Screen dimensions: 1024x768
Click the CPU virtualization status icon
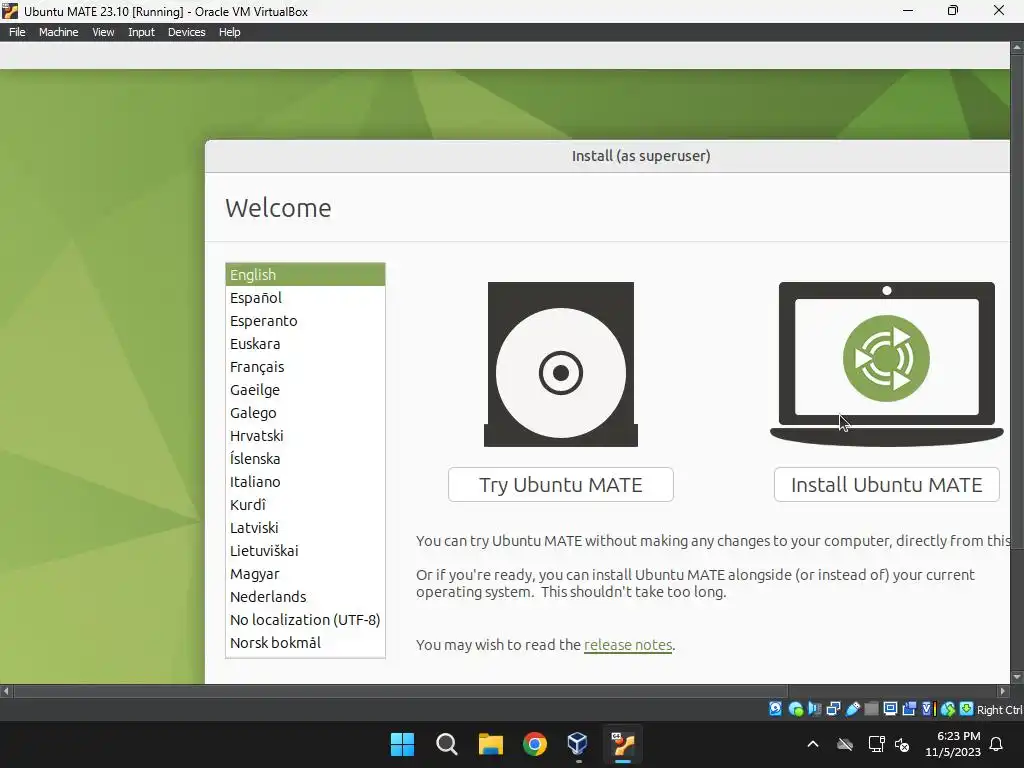(x=929, y=709)
